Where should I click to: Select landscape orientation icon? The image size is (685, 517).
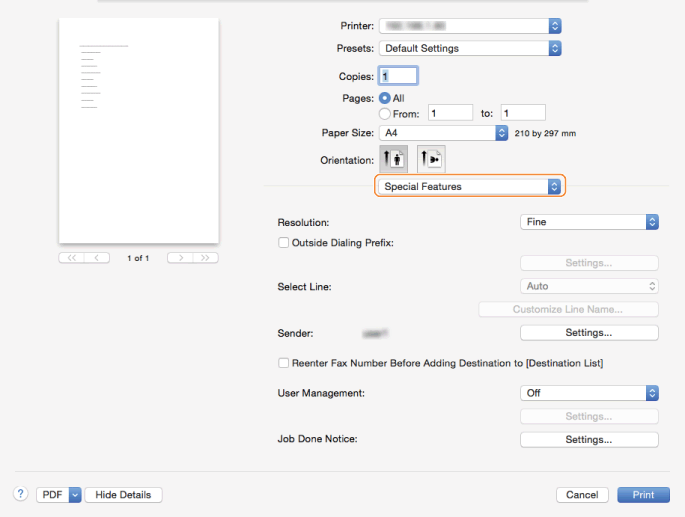[x=431, y=158]
